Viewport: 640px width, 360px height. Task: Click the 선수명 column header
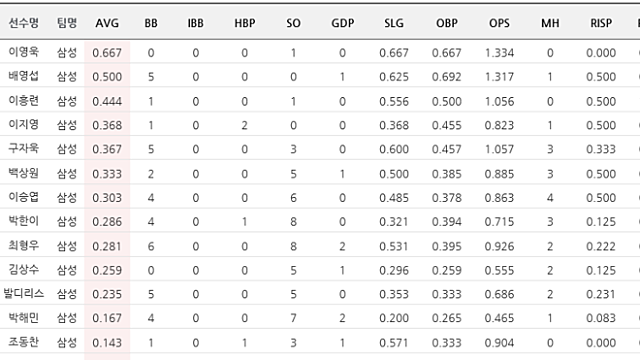(x=24, y=23)
